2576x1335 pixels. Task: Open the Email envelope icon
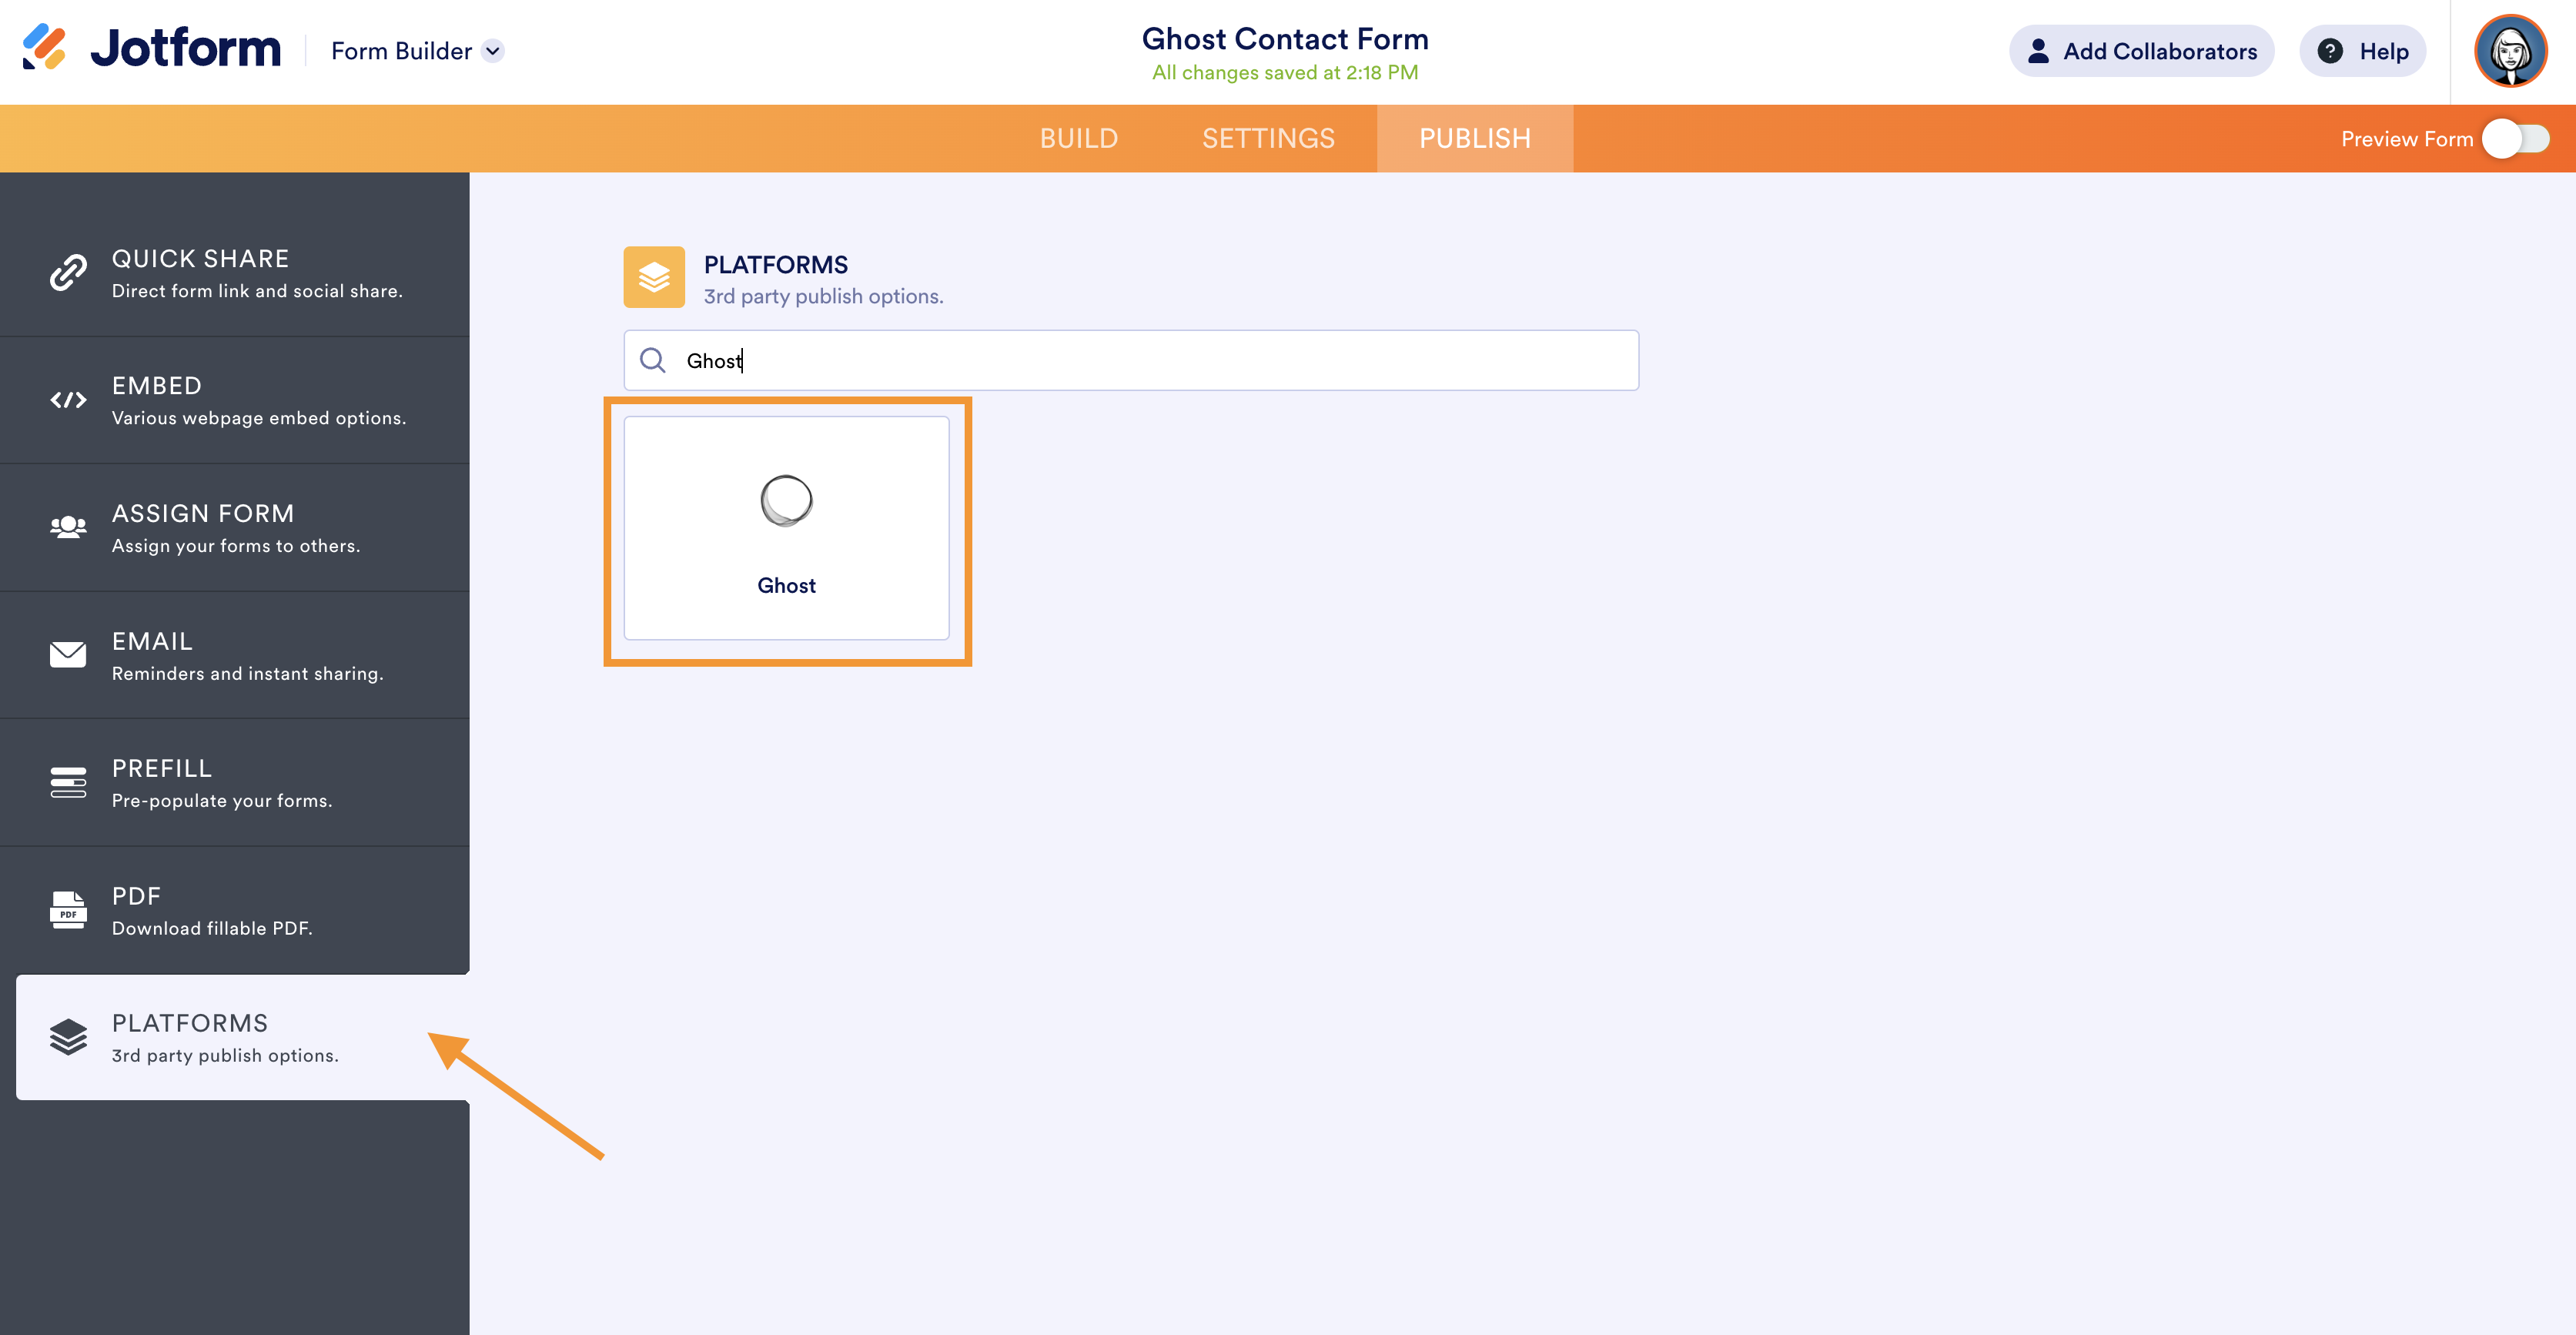point(68,655)
